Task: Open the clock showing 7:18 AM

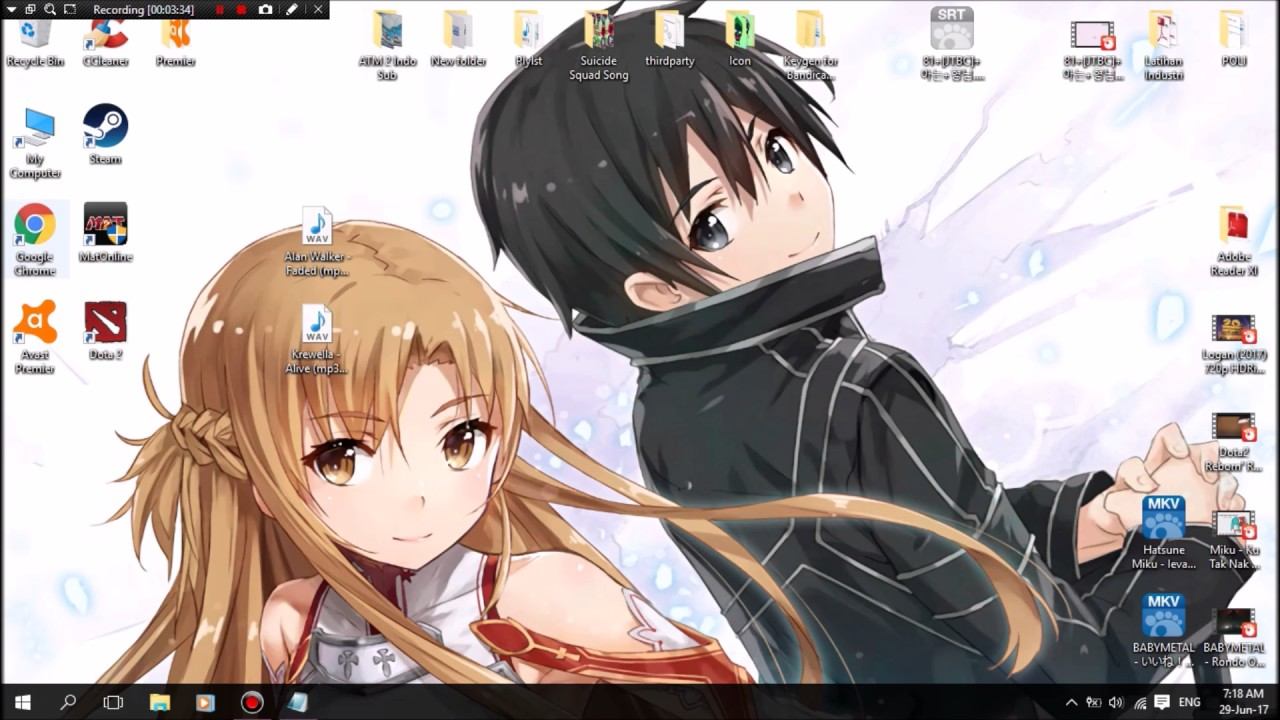Action: click(1242, 702)
